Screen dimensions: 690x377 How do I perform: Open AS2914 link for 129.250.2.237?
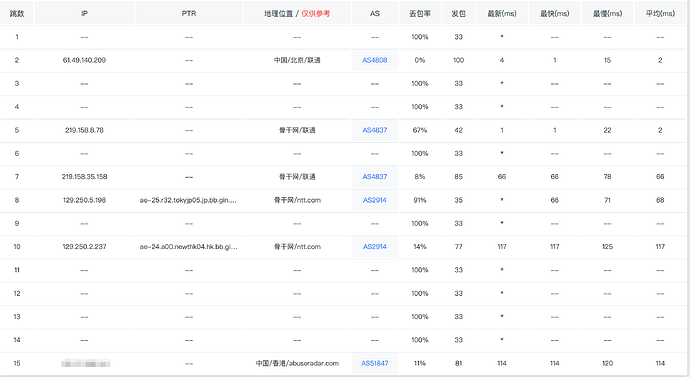pos(374,247)
